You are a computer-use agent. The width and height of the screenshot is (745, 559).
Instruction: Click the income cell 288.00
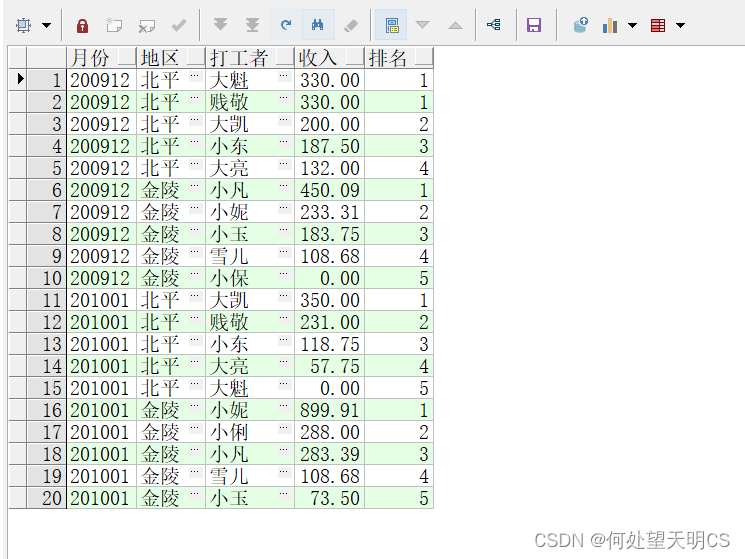[329, 432]
